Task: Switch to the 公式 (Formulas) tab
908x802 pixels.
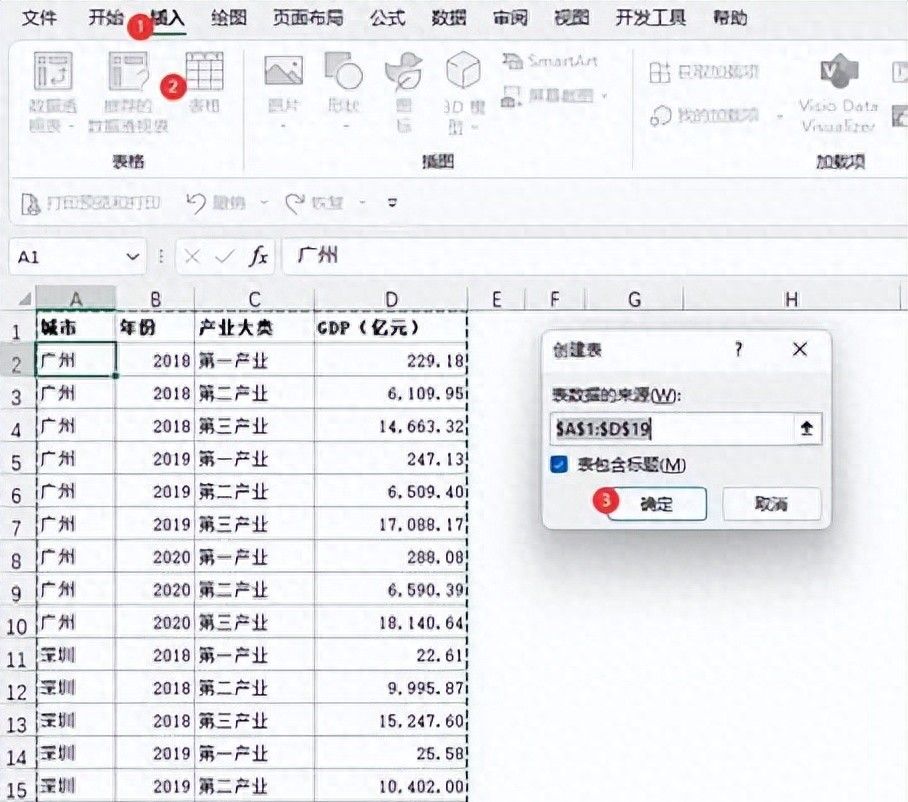Action: (387, 18)
